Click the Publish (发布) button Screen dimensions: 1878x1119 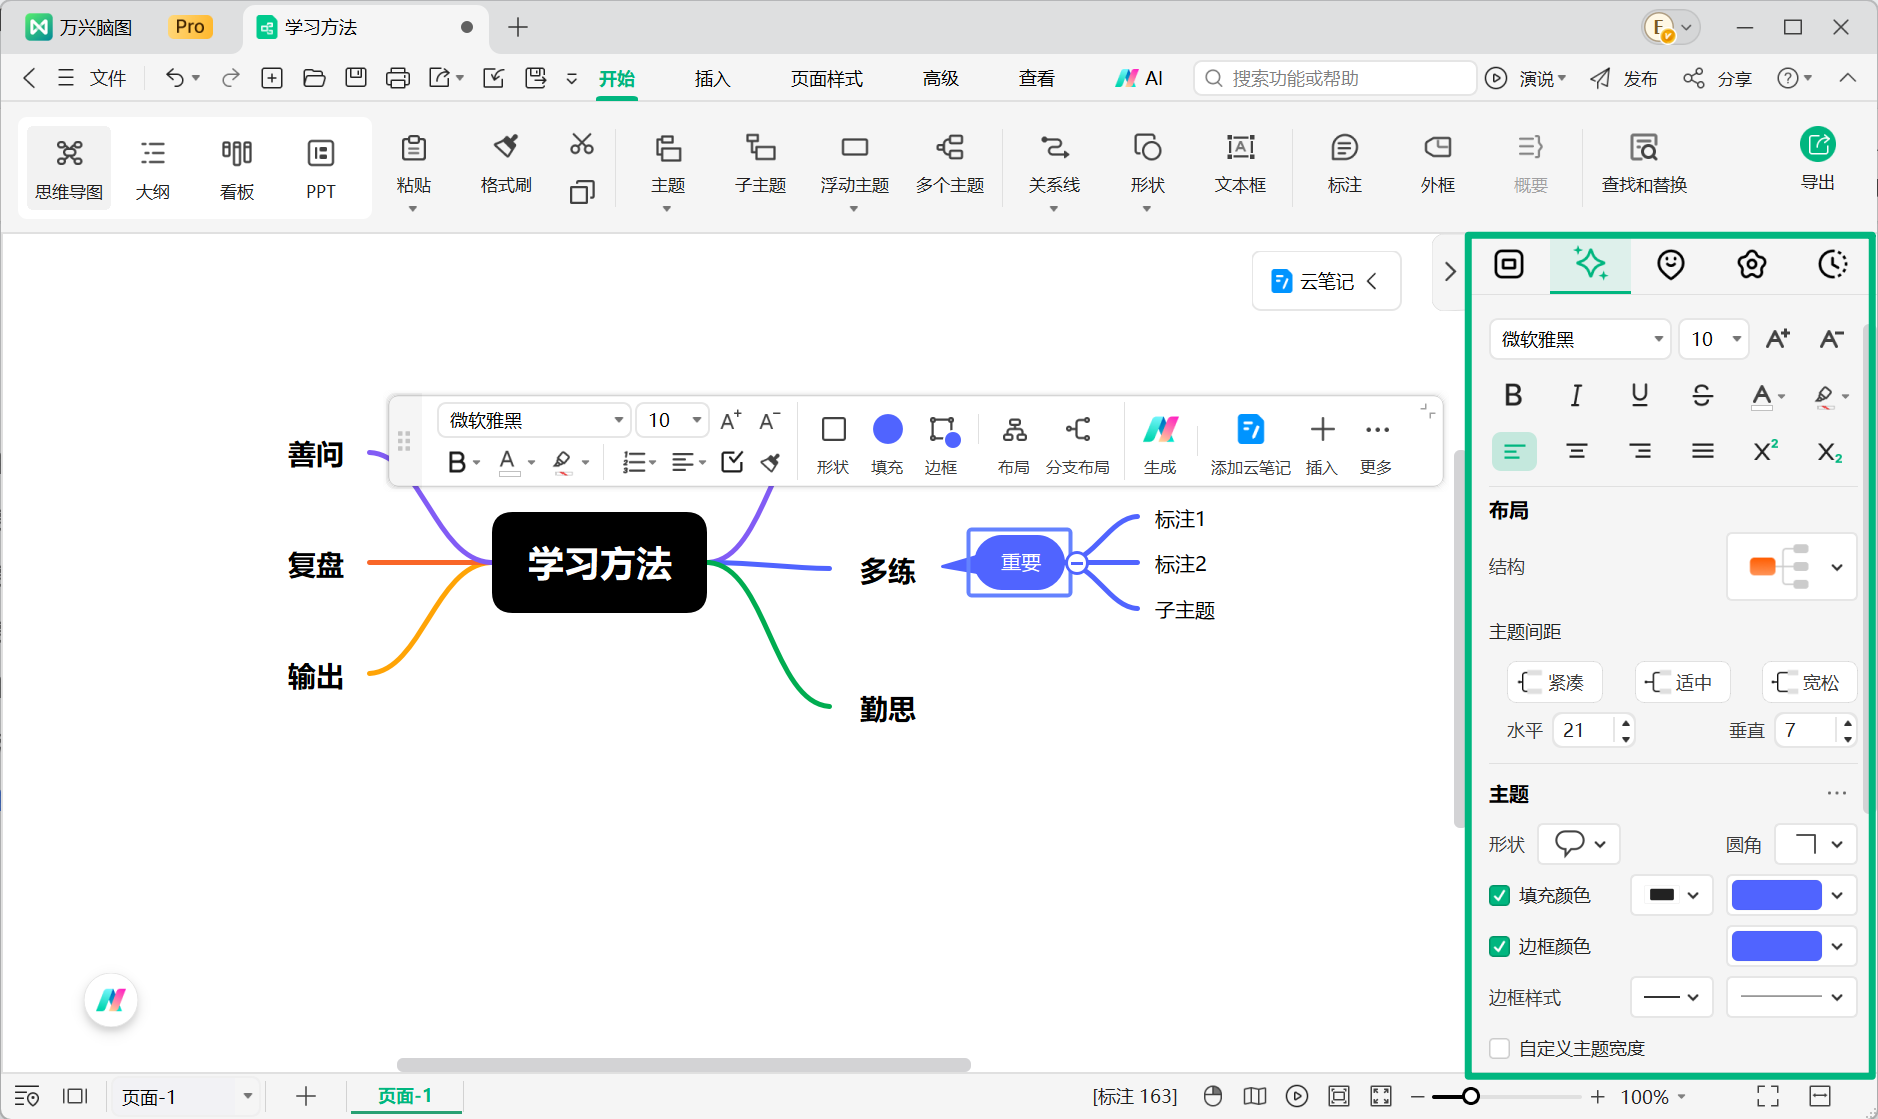(1624, 78)
